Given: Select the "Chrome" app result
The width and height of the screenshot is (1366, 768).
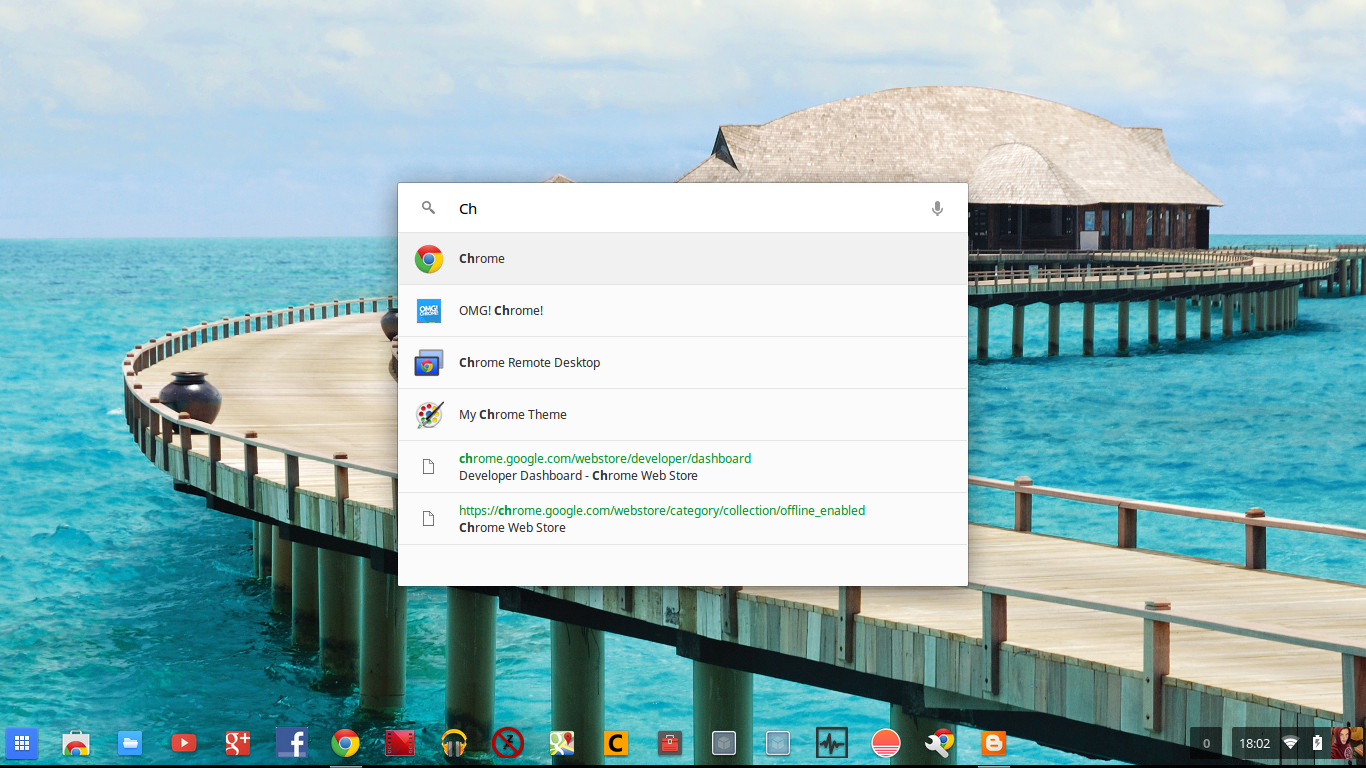Looking at the screenshot, I should pyautogui.click(x=683, y=259).
